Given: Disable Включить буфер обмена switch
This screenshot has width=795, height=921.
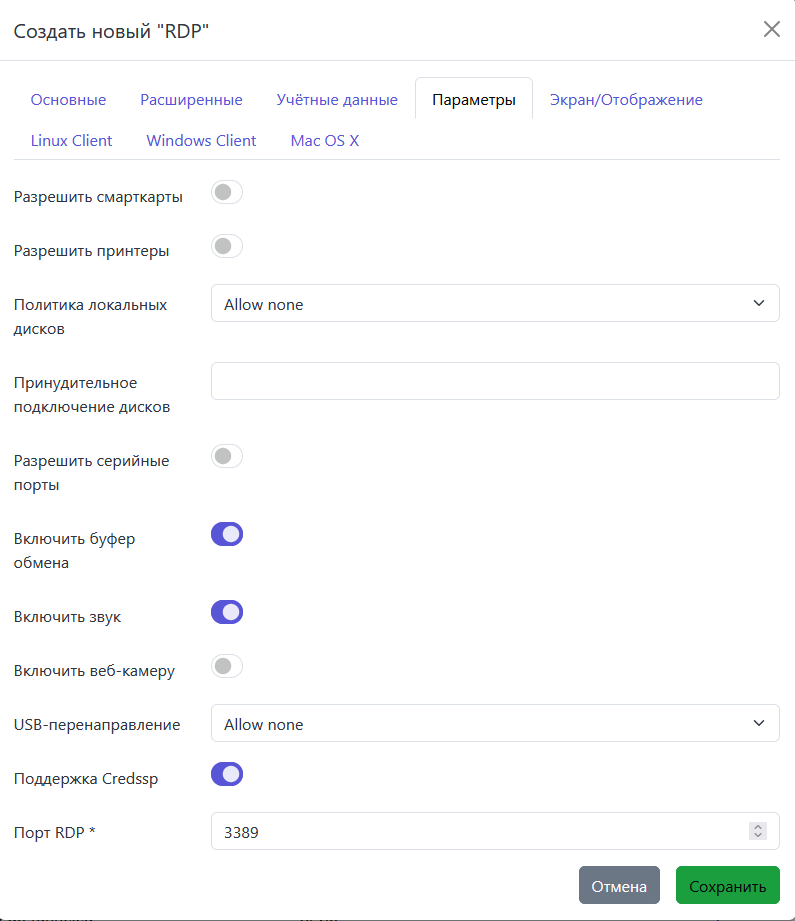Looking at the screenshot, I should [227, 535].
